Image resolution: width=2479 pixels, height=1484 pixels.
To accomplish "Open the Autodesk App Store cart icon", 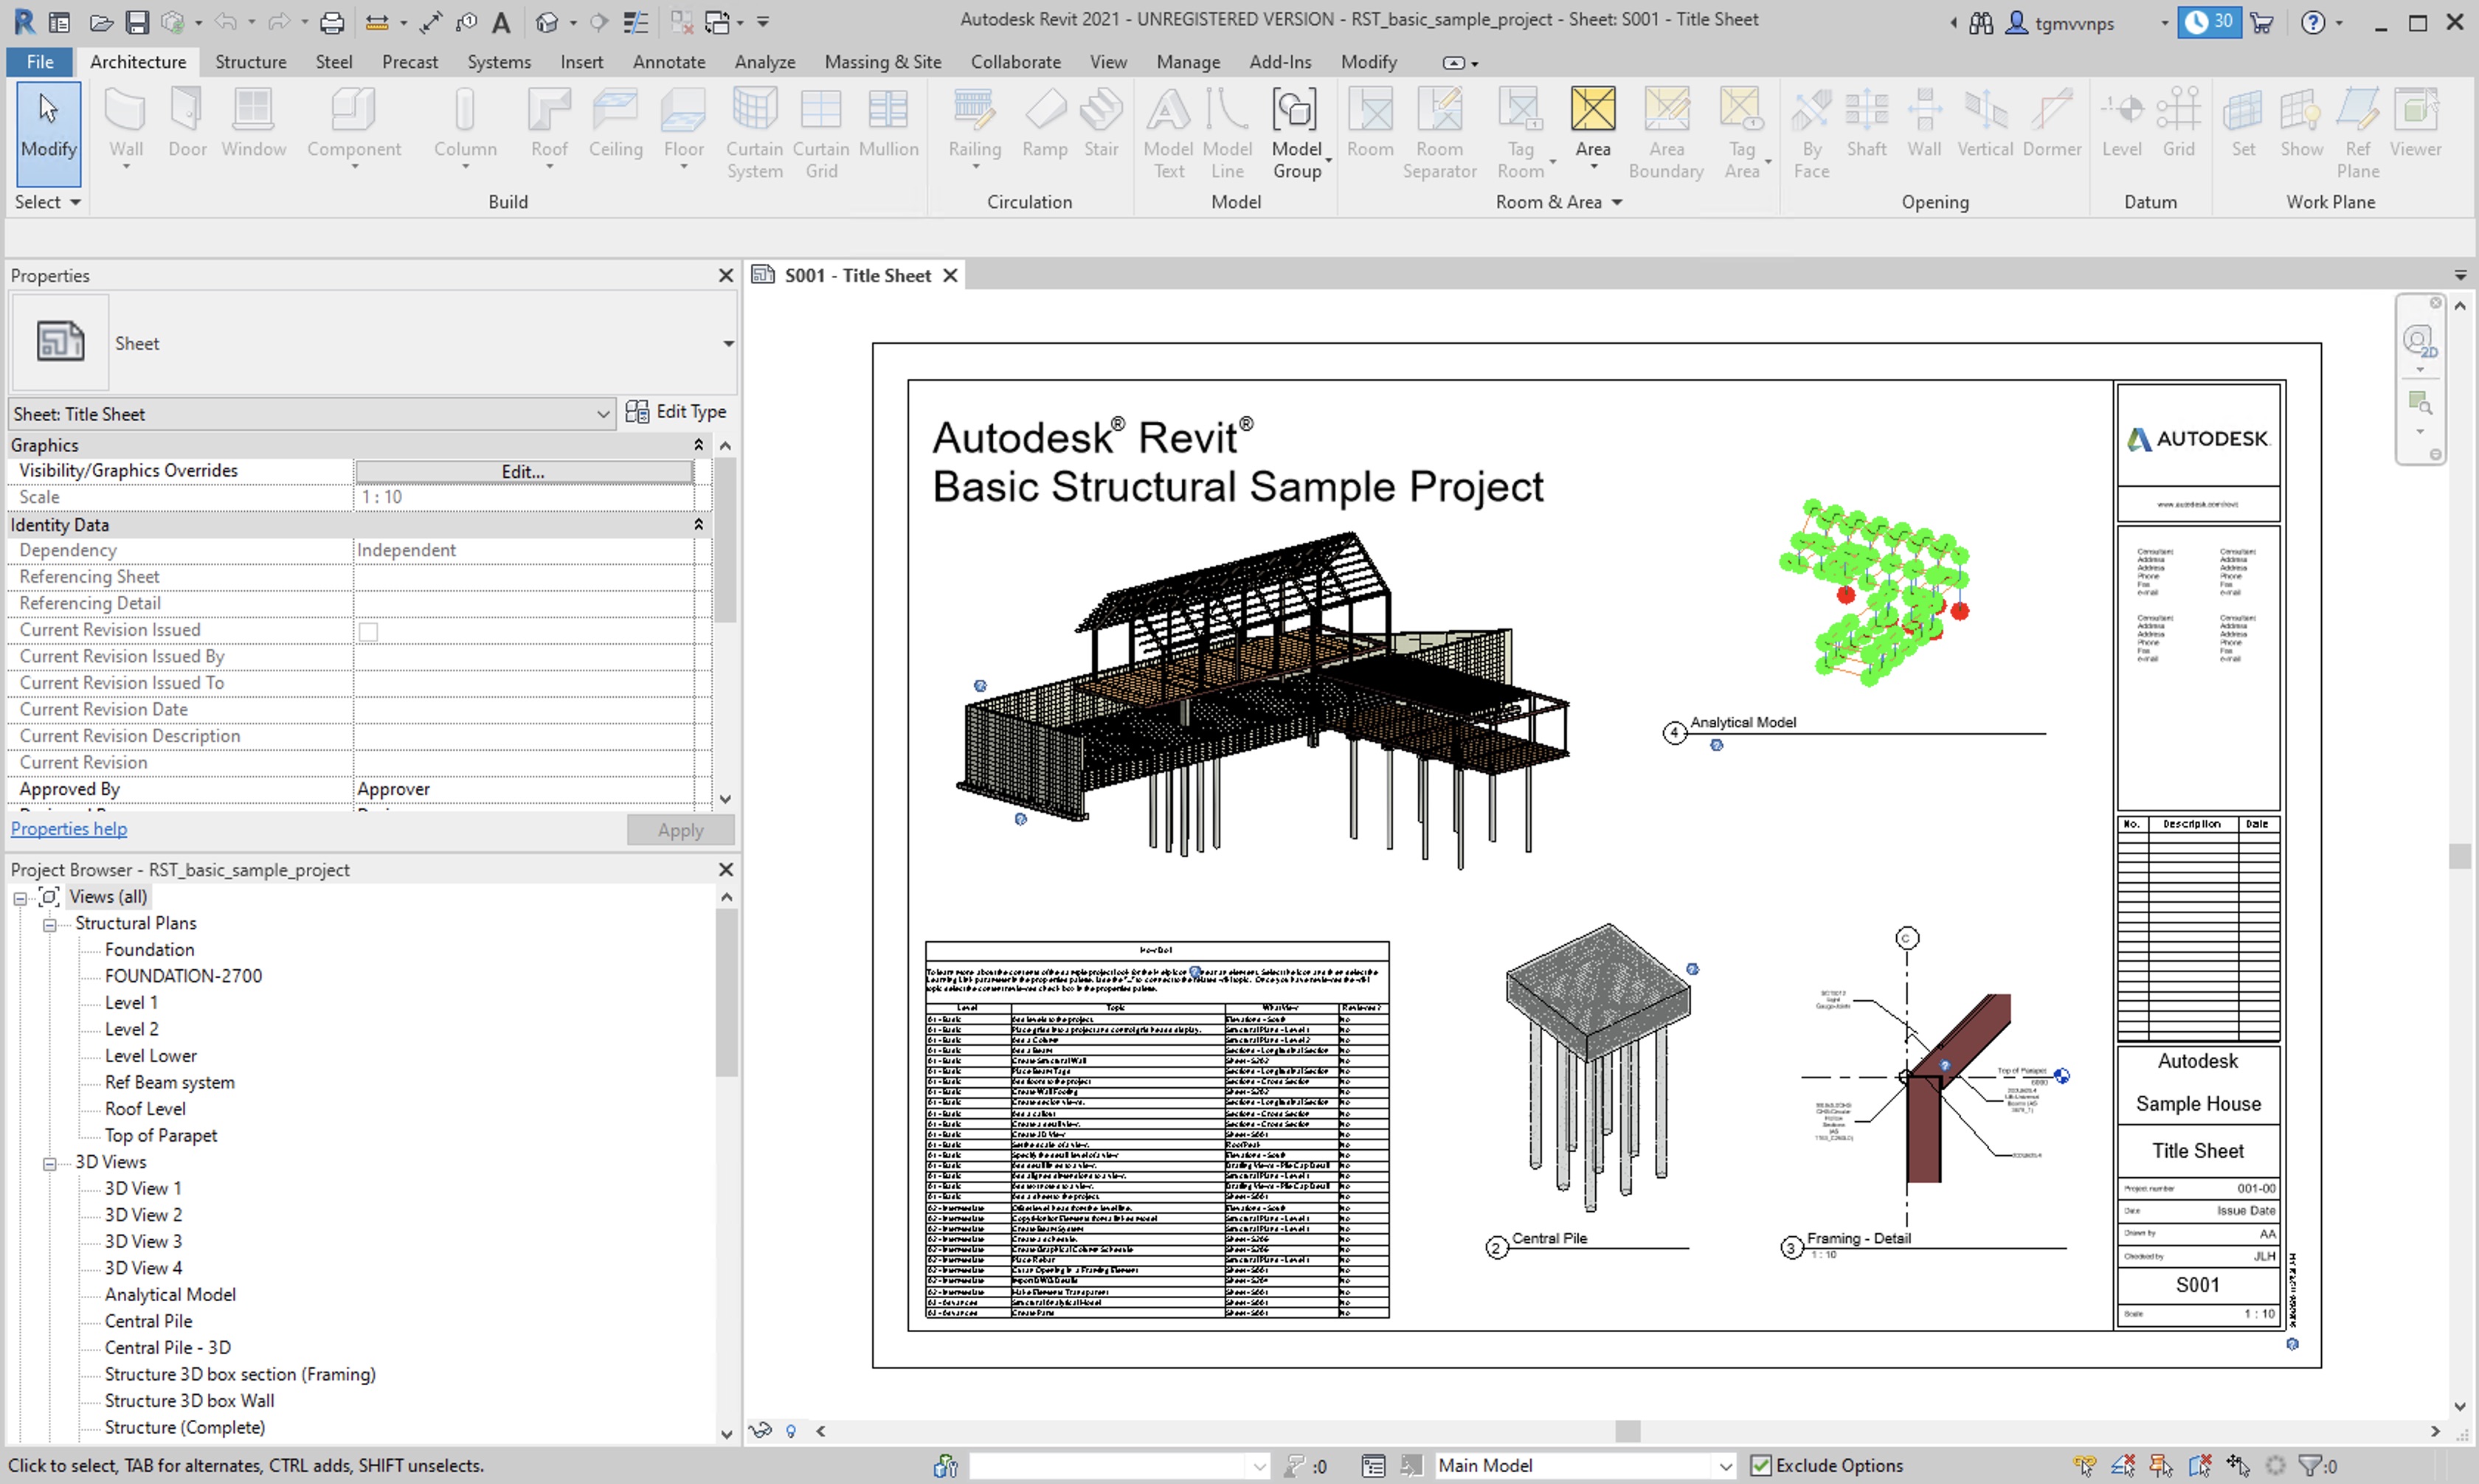I will click(2260, 22).
